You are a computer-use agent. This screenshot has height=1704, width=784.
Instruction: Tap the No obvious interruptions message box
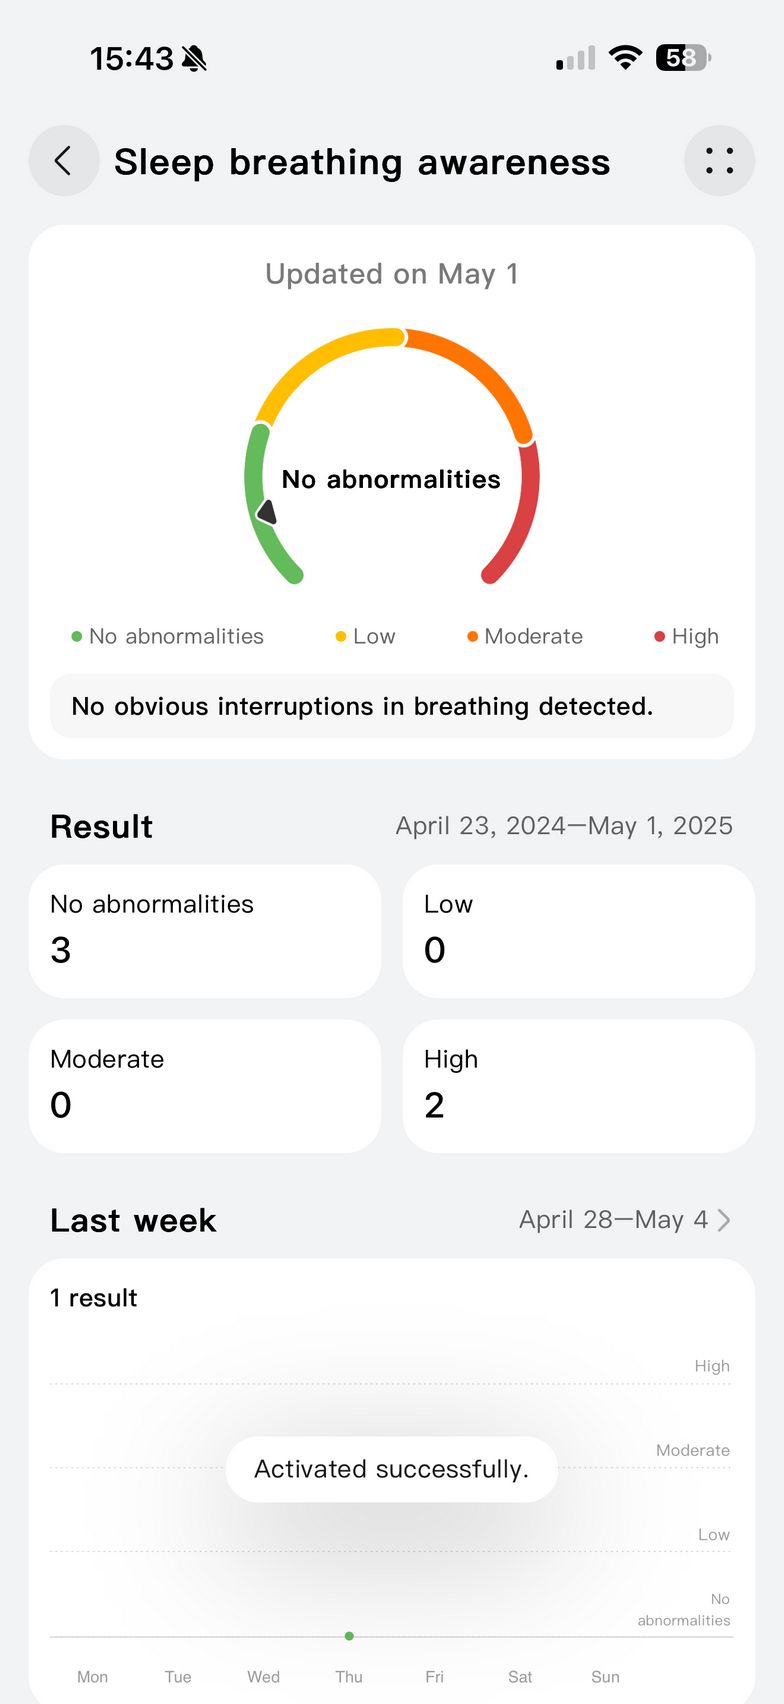(x=391, y=706)
